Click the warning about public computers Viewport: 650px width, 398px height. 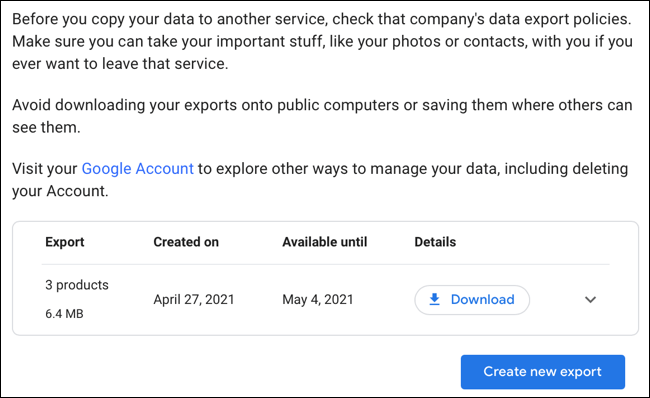pyautogui.click(x=322, y=116)
